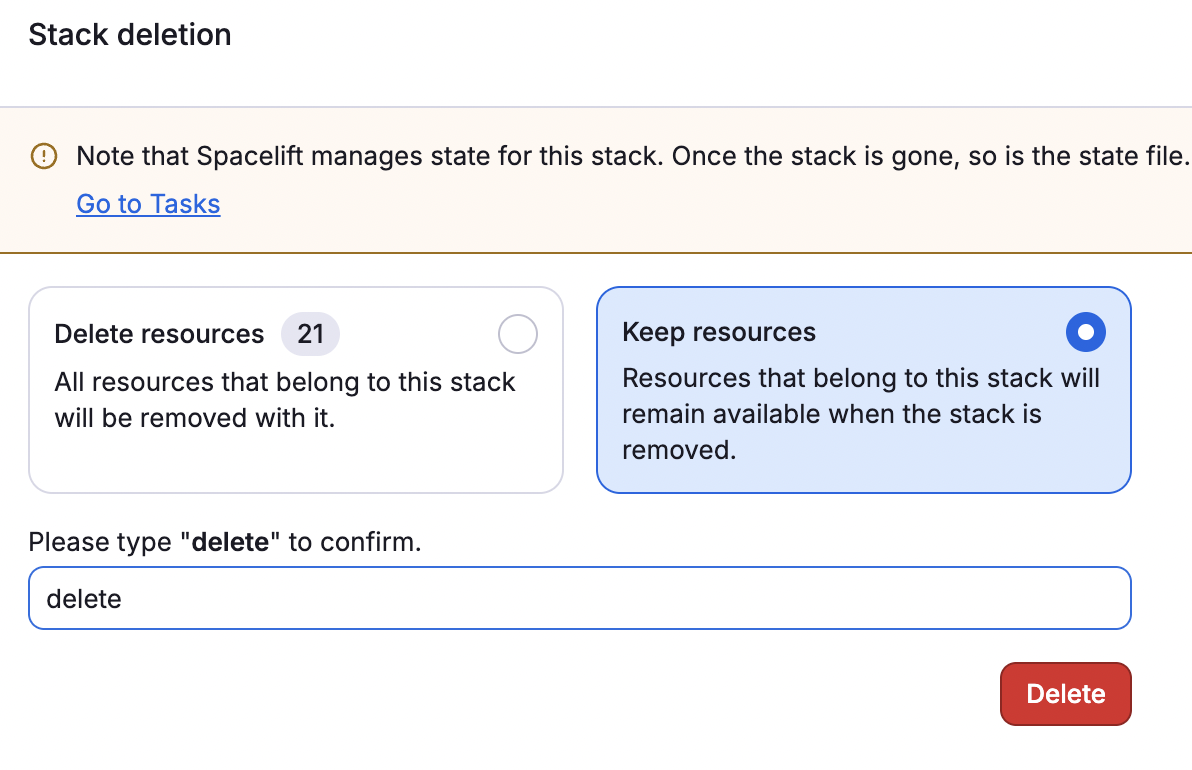Click the Keep resources description text
Viewport: 1192px width, 770px height.
860,414
